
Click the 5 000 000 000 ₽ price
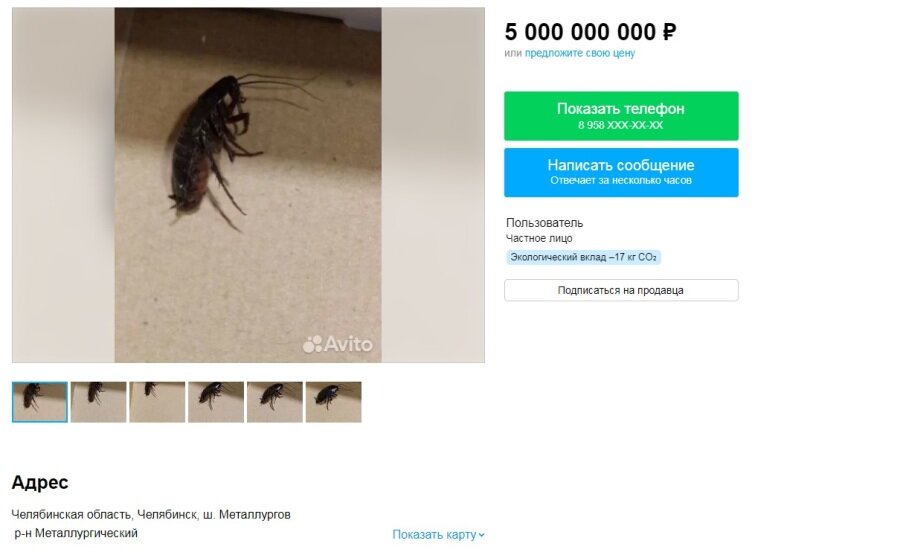pos(591,32)
